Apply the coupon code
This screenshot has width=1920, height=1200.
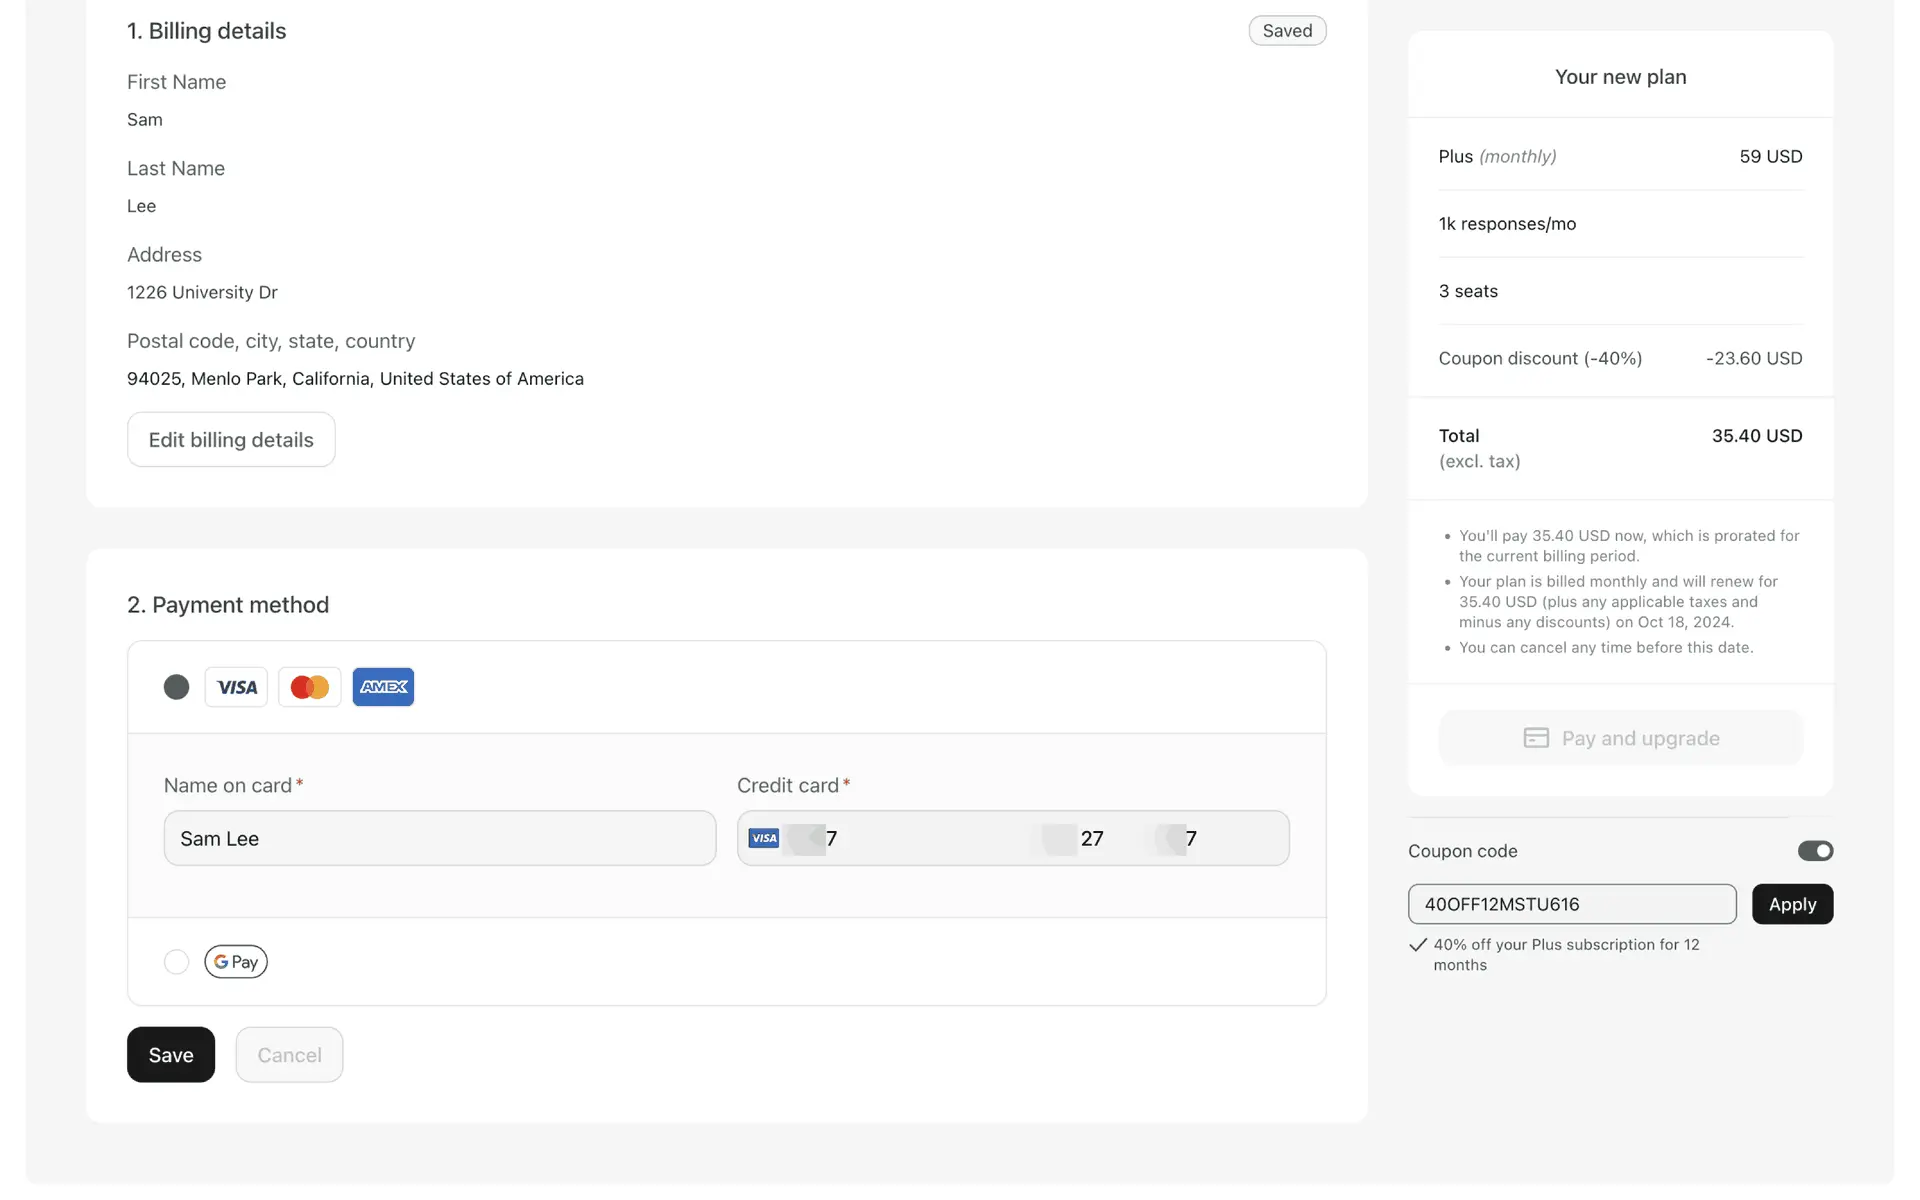(x=1791, y=904)
